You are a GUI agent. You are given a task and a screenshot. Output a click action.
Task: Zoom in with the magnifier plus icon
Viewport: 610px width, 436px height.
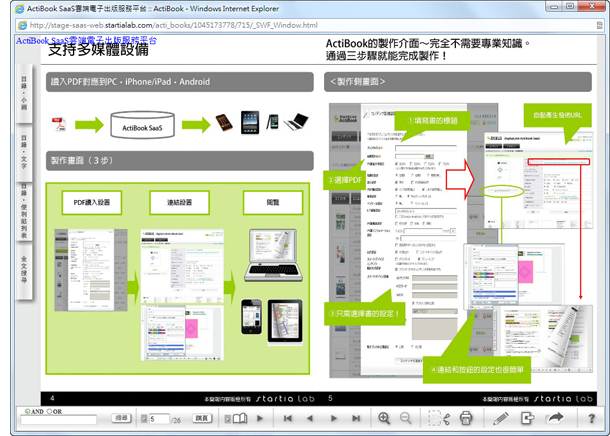[384, 418]
